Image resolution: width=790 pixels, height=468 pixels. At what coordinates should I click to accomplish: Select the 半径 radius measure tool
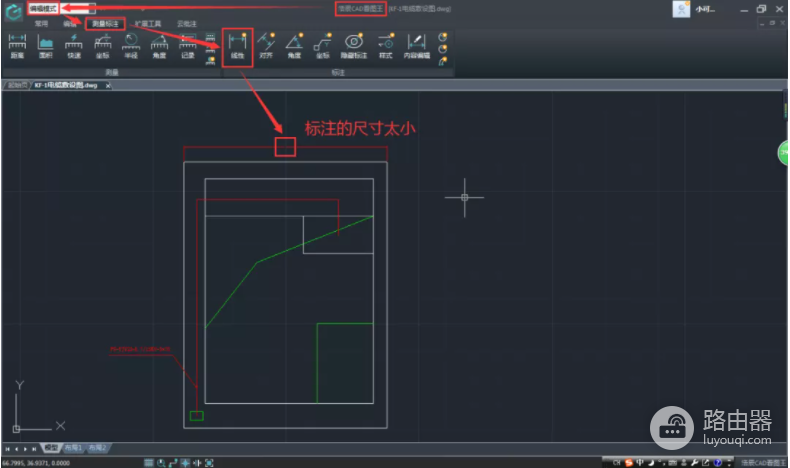(131, 46)
